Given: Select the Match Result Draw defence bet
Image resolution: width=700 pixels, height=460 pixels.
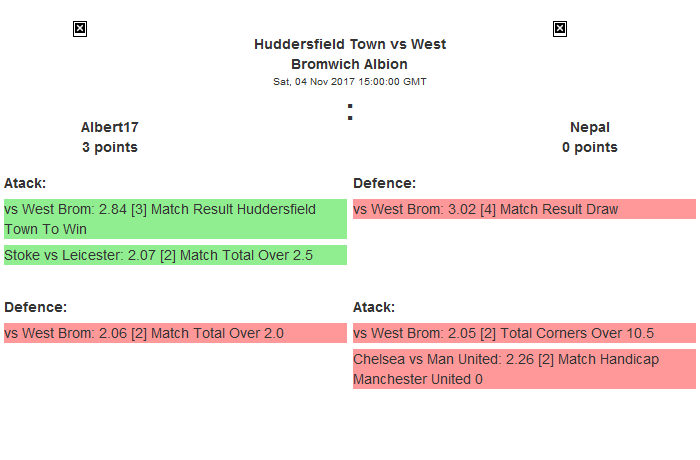Looking at the screenshot, I should 524,209.
